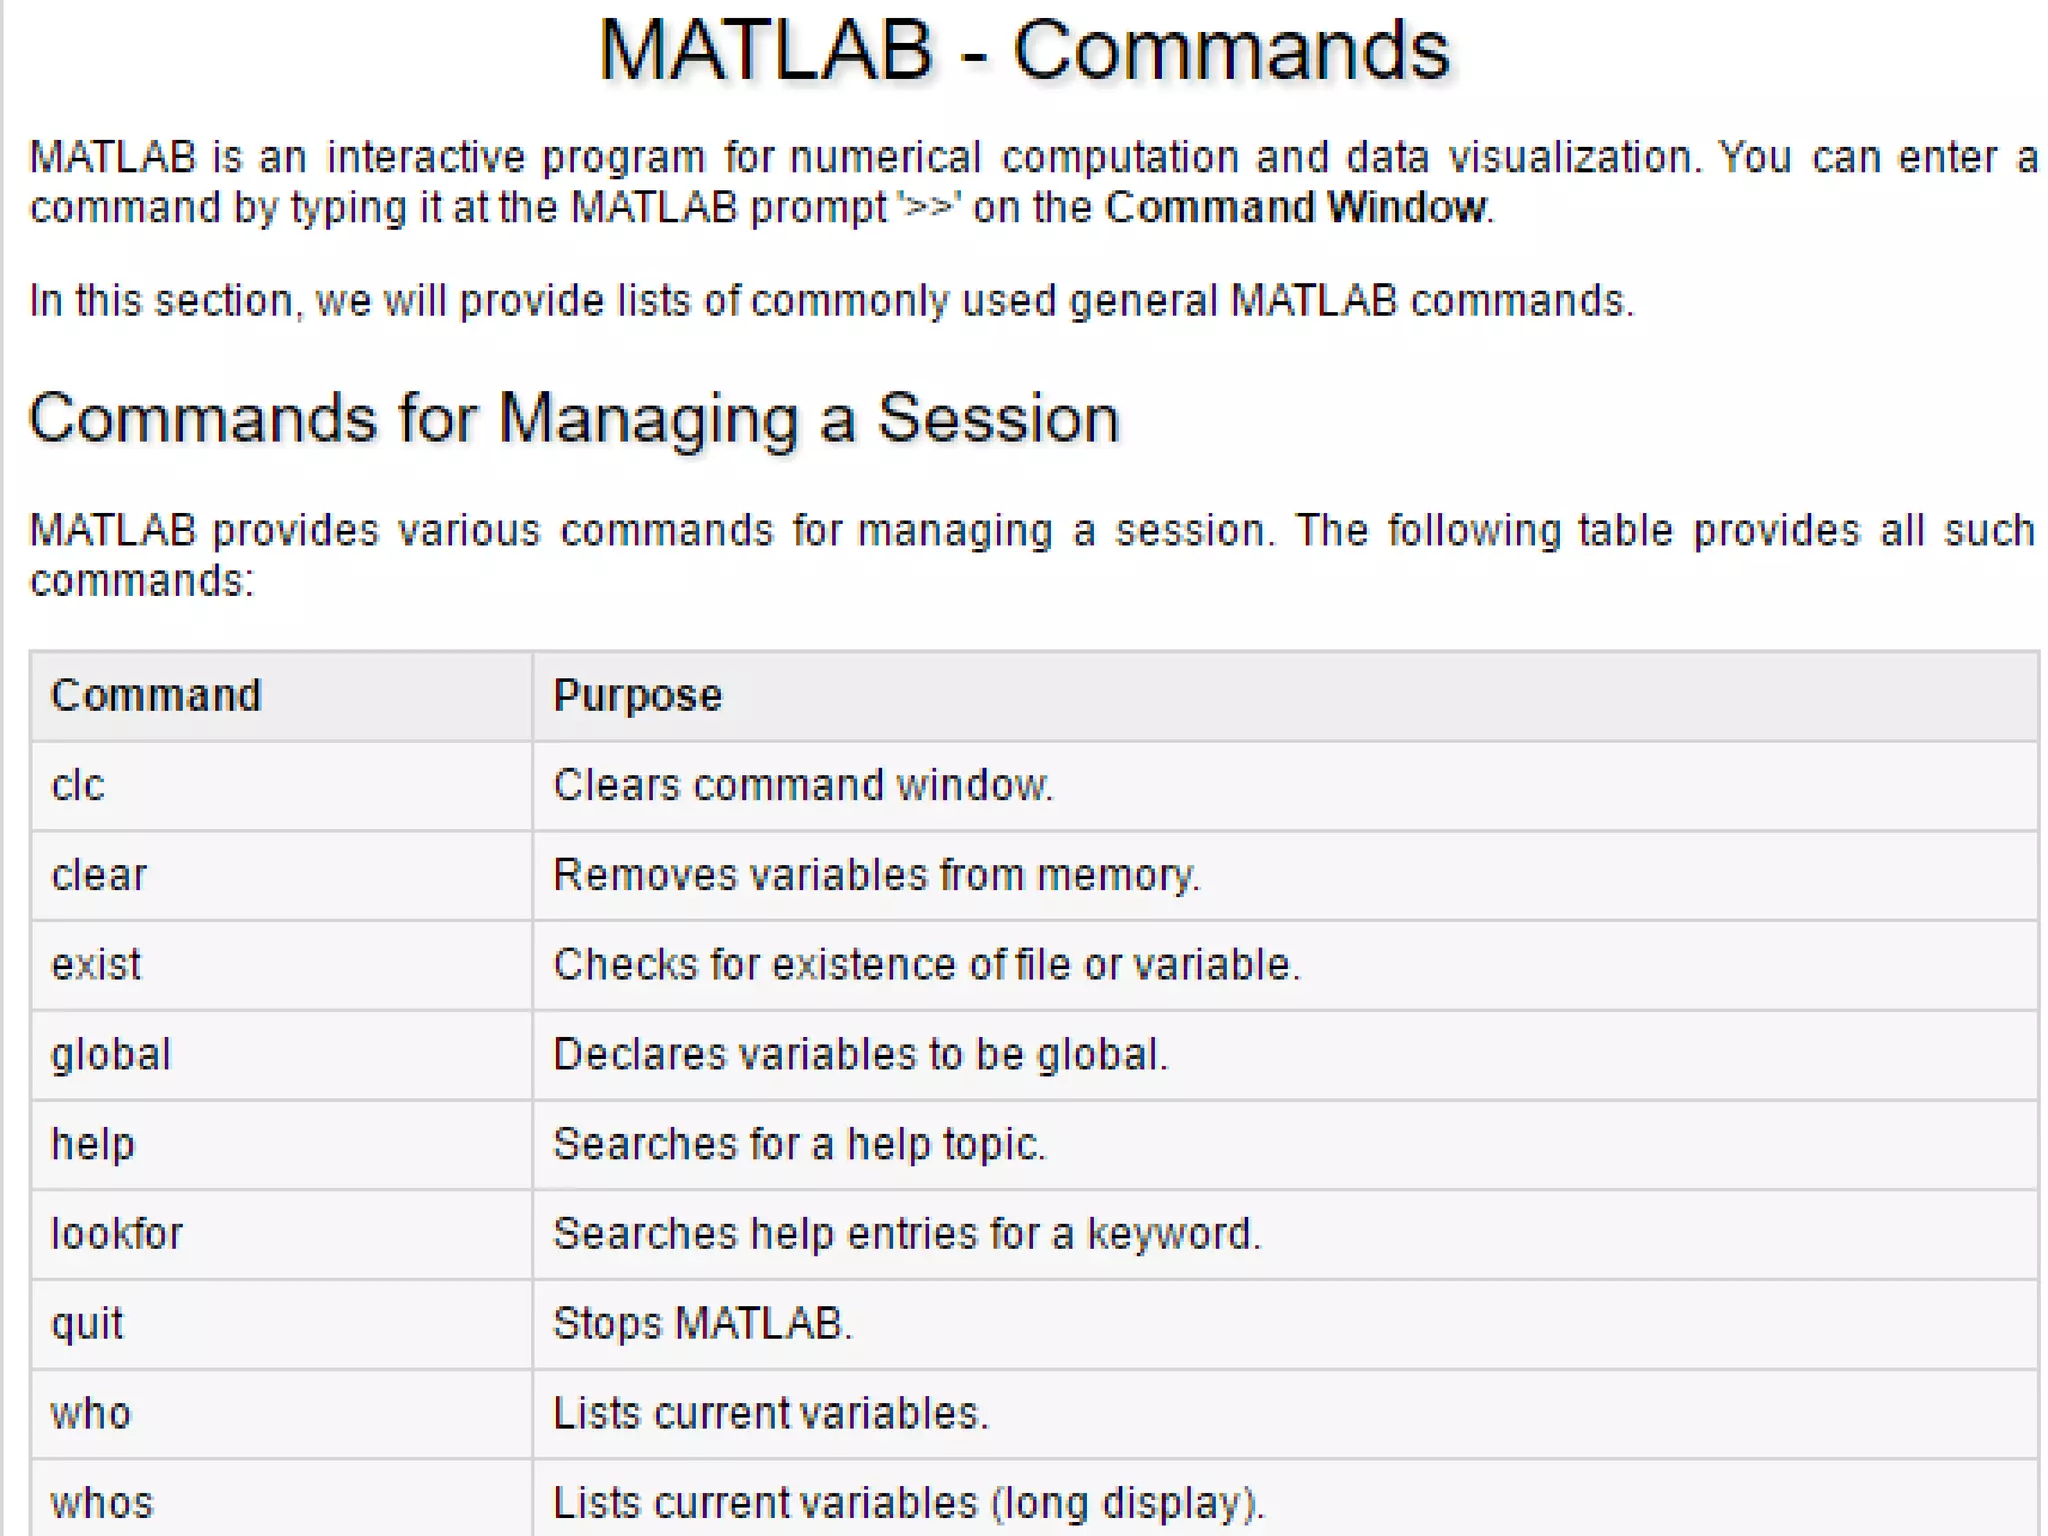Click 'Commands for Managing a Session' heading
This screenshot has height=1536, width=2048.
[x=574, y=418]
